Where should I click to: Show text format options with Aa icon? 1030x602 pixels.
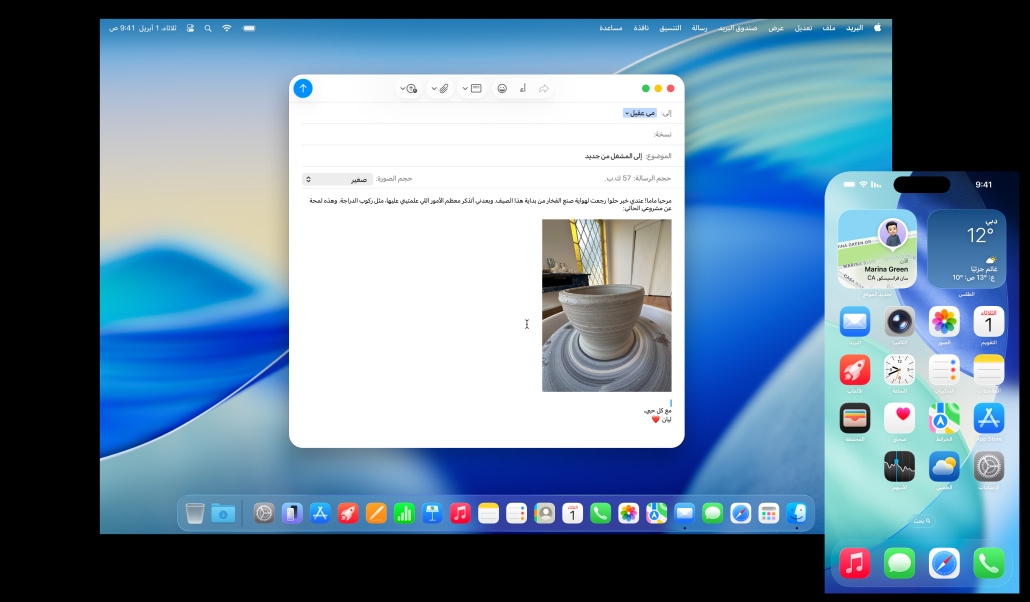coord(523,88)
